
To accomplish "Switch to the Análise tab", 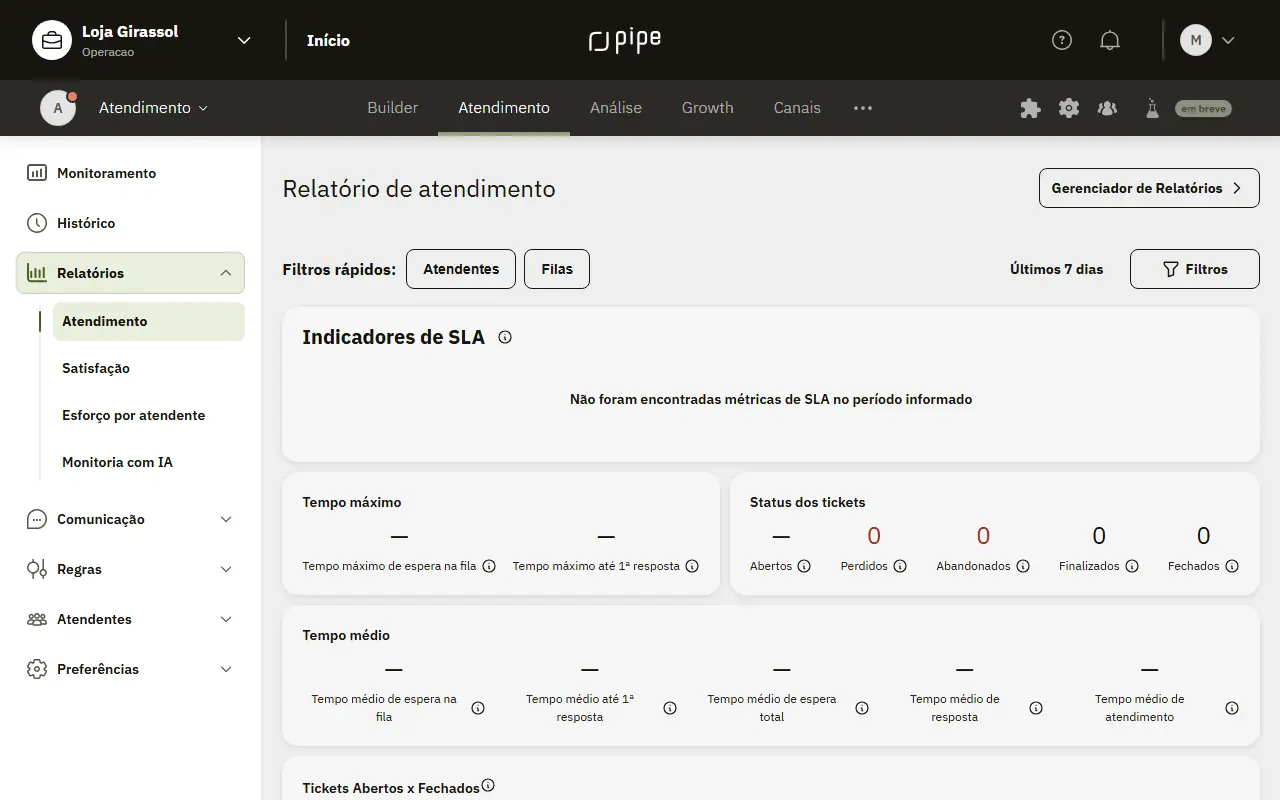I will click(616, 108).
